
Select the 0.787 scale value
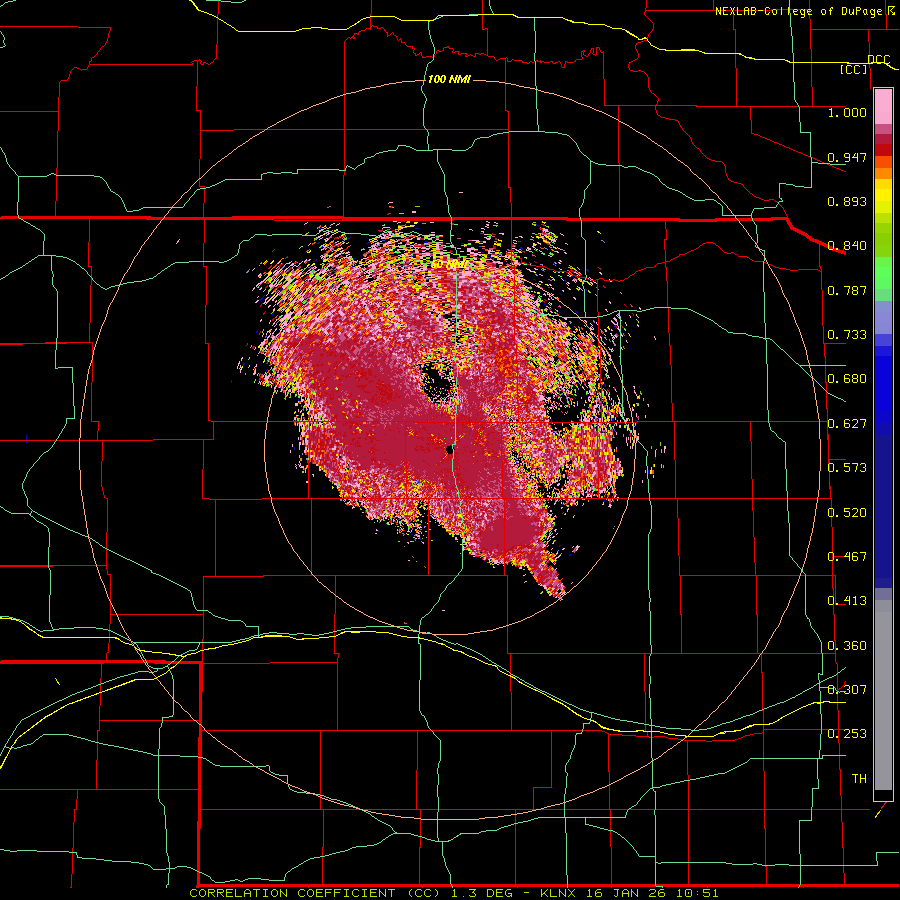tap(847, 290)
